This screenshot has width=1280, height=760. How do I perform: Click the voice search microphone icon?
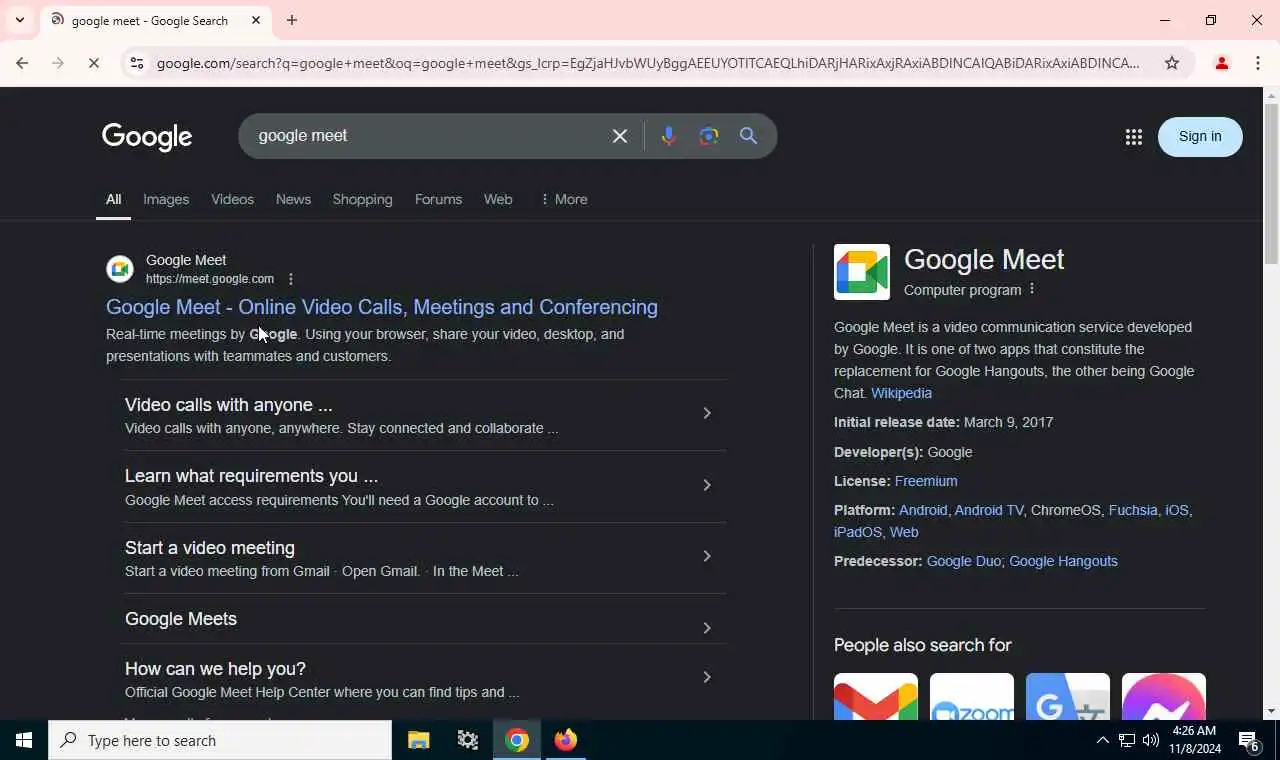point(668,136)
